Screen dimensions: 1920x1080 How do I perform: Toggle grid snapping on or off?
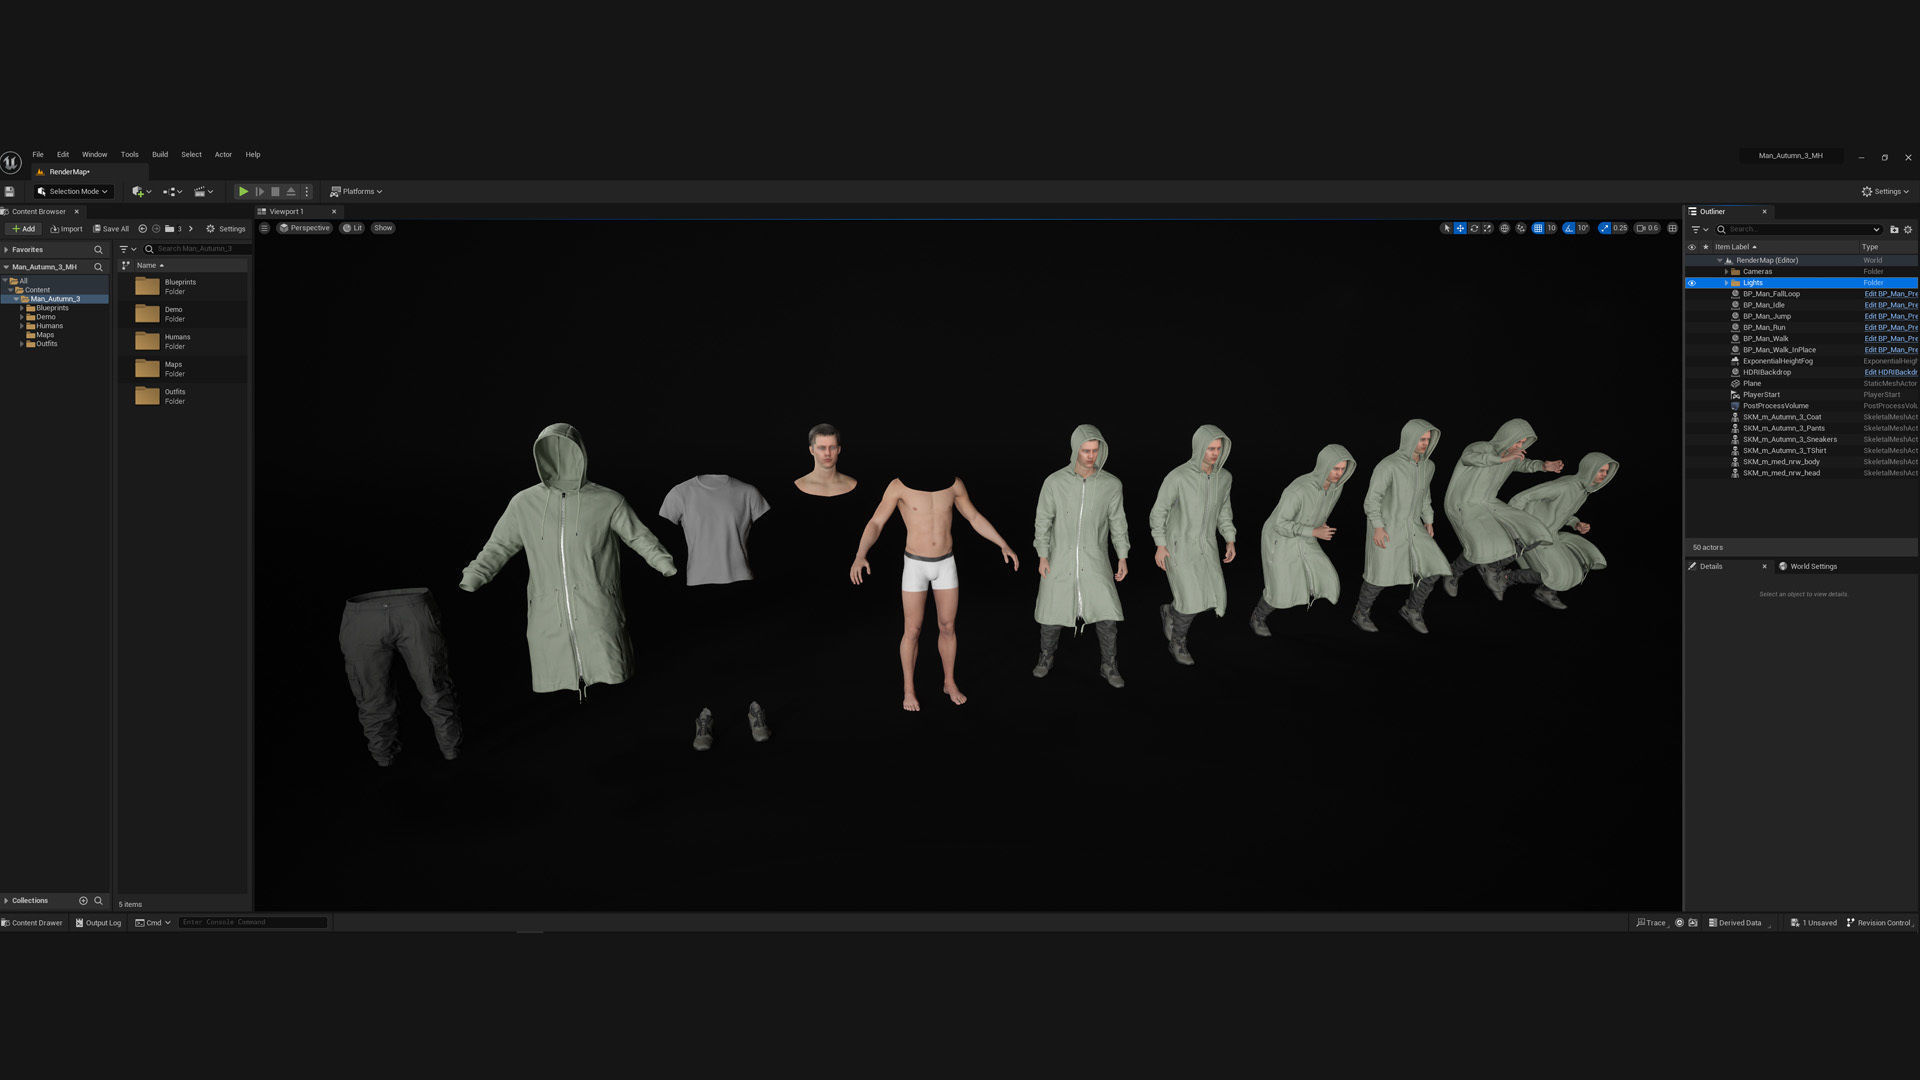pyautogui.click(x=1538, y=228)
